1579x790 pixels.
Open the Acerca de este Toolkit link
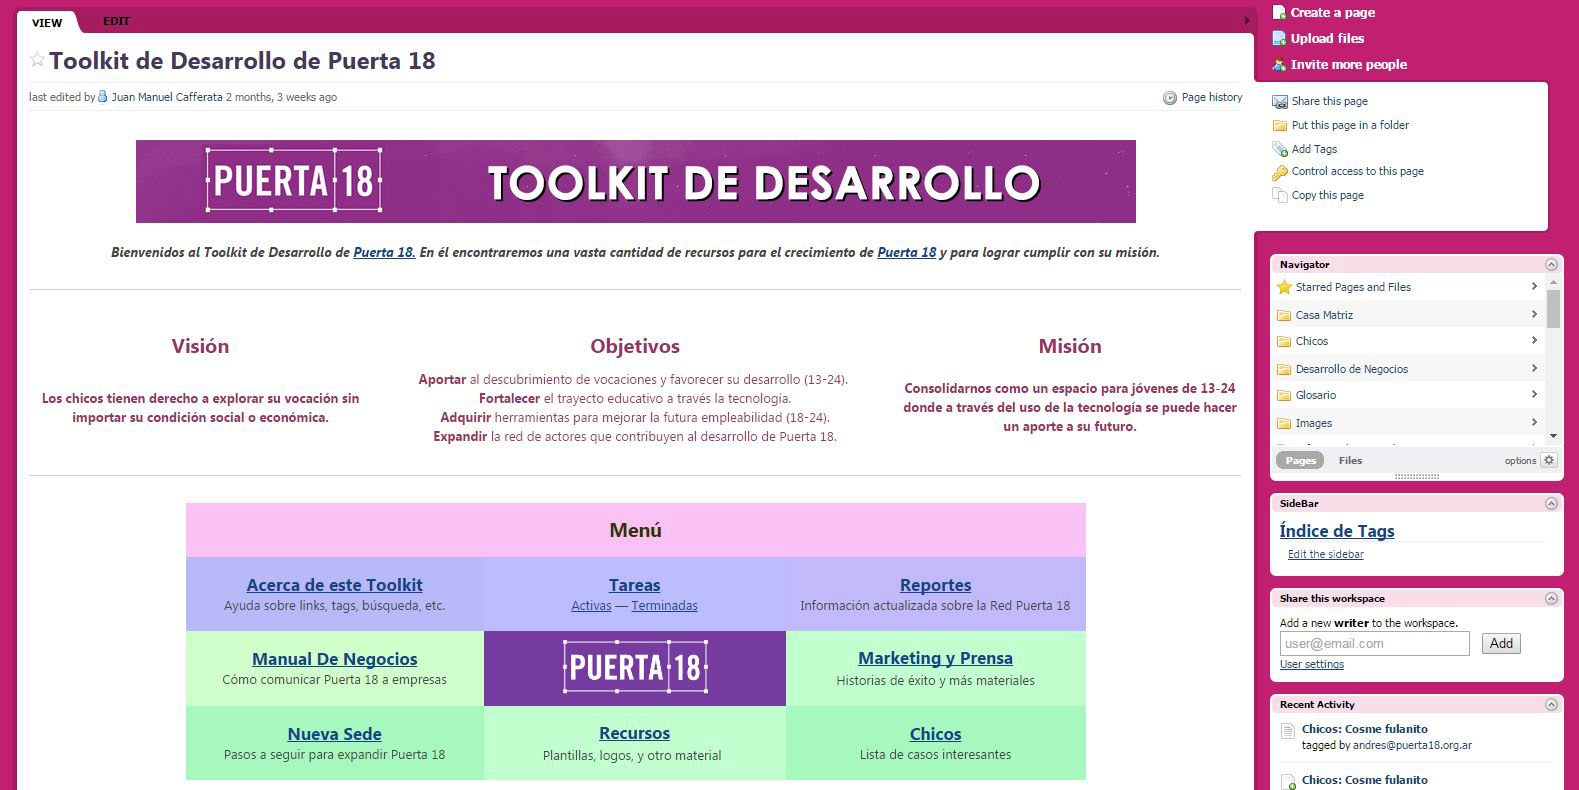coord(334,585)
